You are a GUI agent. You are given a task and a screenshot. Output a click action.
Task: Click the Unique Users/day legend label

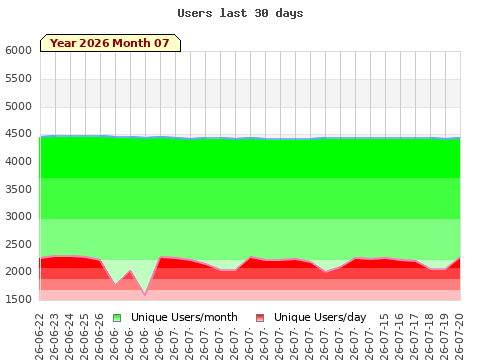pyautogui.click(x=320, y=317)
